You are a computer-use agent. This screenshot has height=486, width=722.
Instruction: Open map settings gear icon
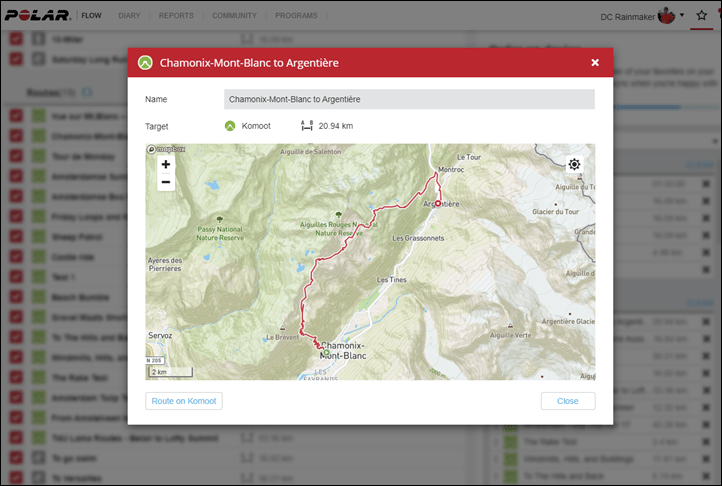click(x=574, y=164)
